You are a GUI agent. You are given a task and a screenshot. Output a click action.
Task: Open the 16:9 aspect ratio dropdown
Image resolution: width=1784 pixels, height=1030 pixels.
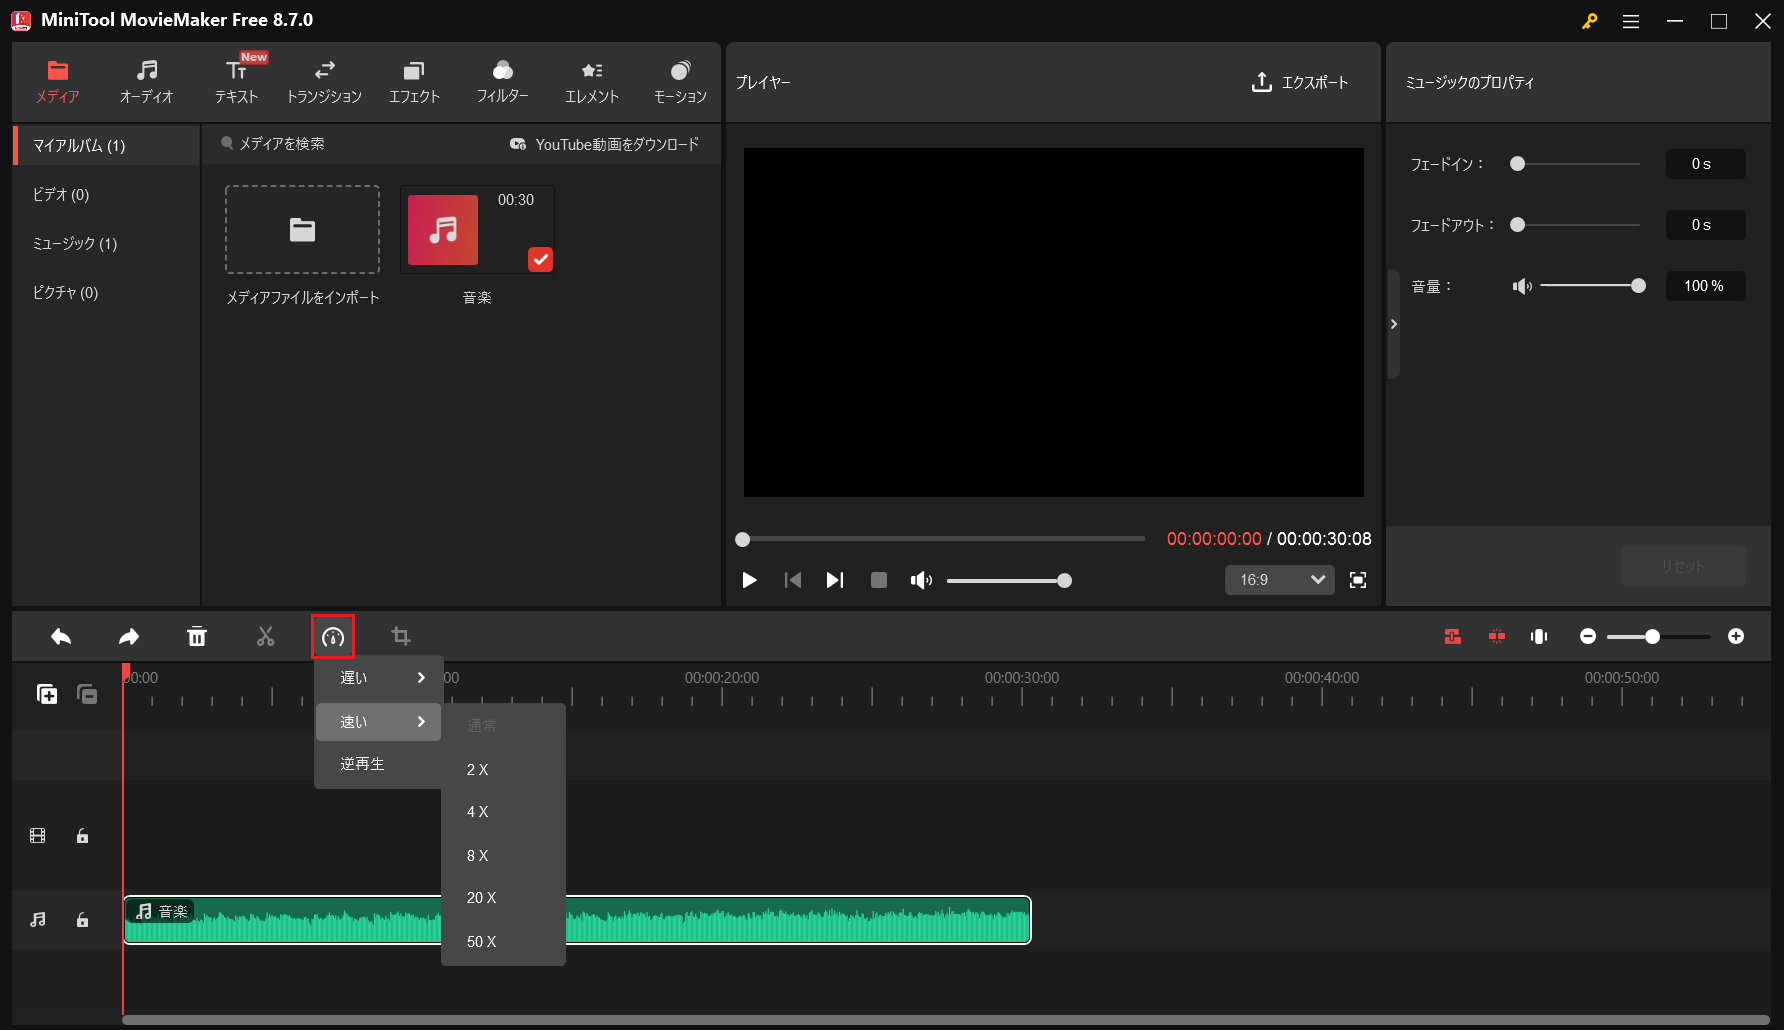click(x=1279, y=580)
